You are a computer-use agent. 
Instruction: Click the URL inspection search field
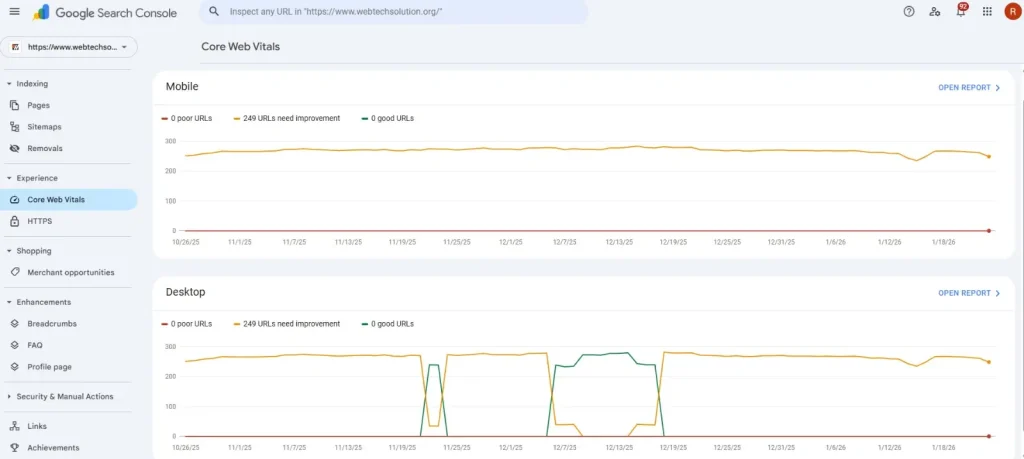coord(393,12)
